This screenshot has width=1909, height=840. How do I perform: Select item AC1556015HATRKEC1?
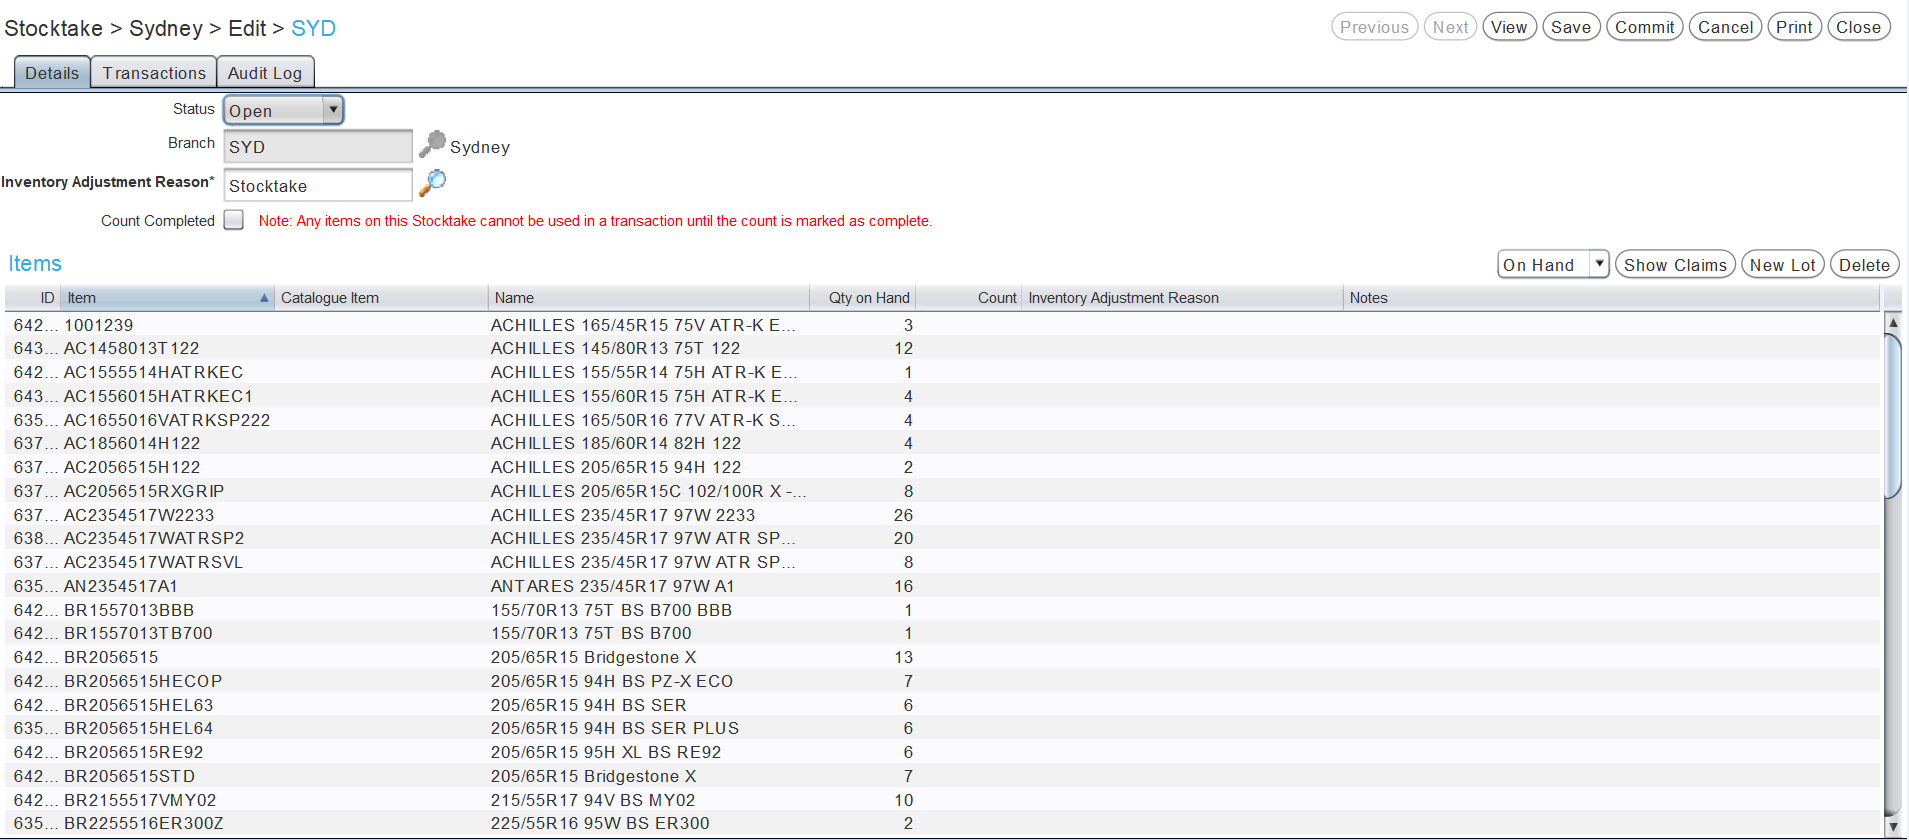(x=943, y=396)
